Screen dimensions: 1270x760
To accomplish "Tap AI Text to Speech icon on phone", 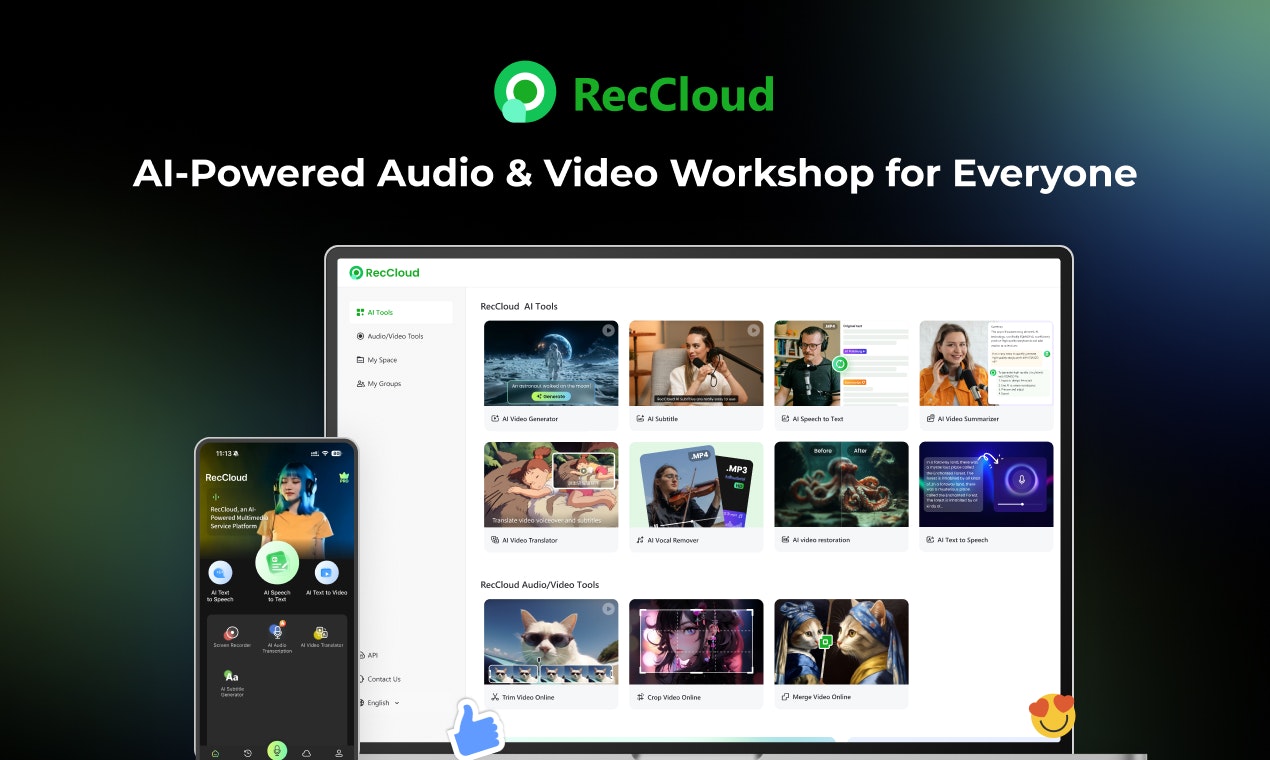I will (x=220, y=573).
